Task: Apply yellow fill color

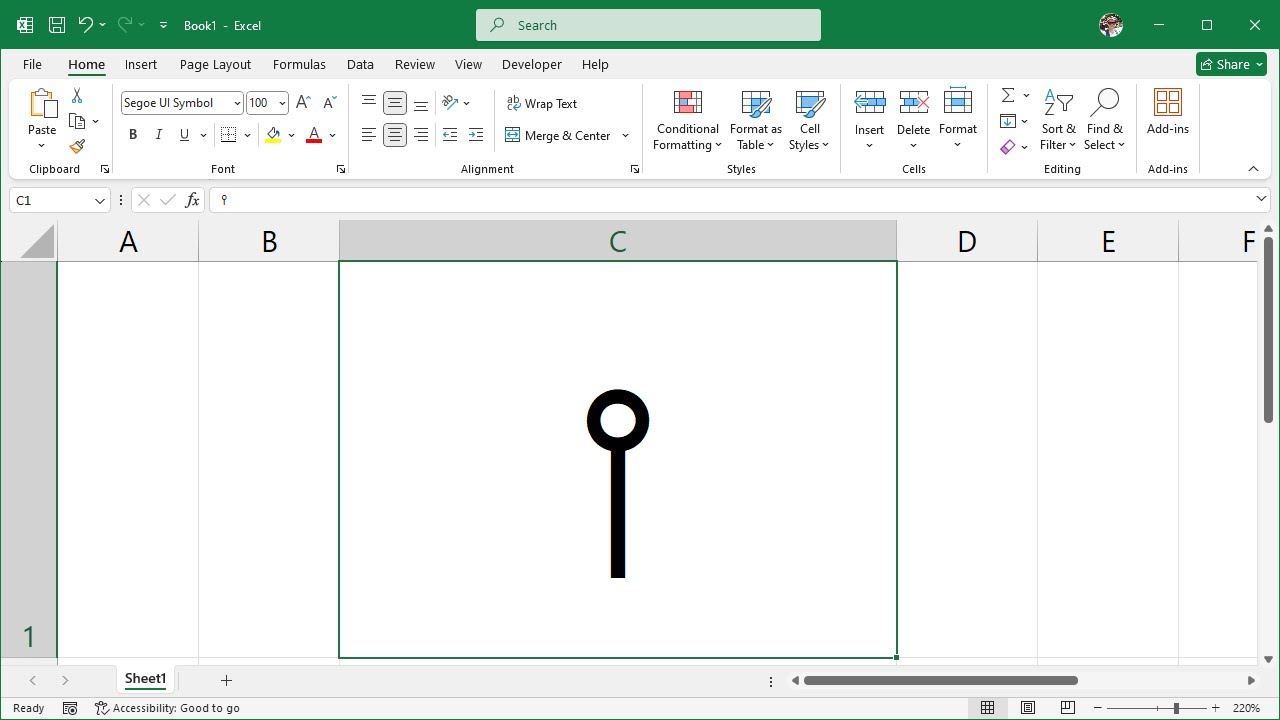Action: pyautogui.click(x=273, y=135)
